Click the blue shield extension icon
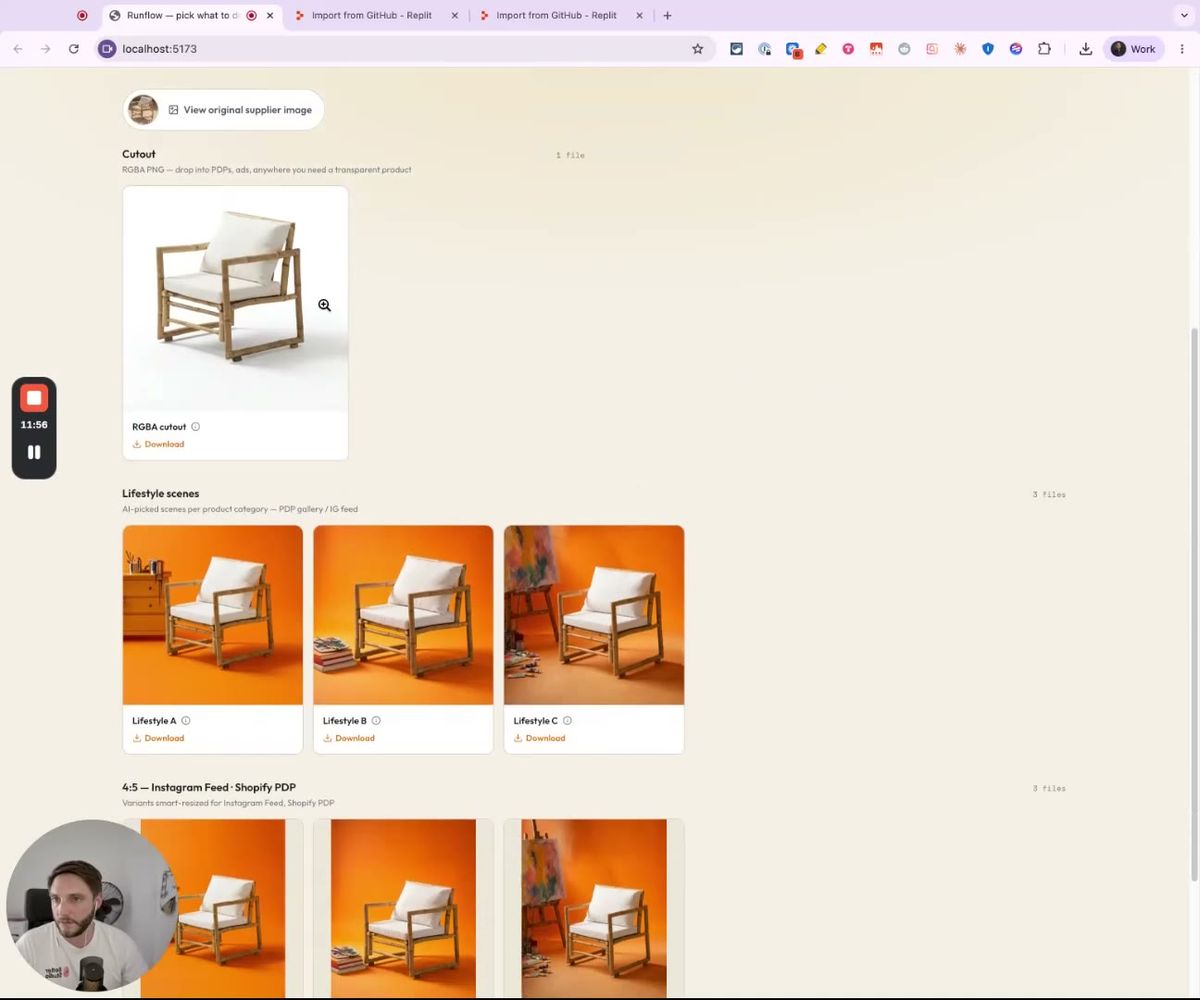Viewport: 1200px width, 1000px height. pos(988,49)
